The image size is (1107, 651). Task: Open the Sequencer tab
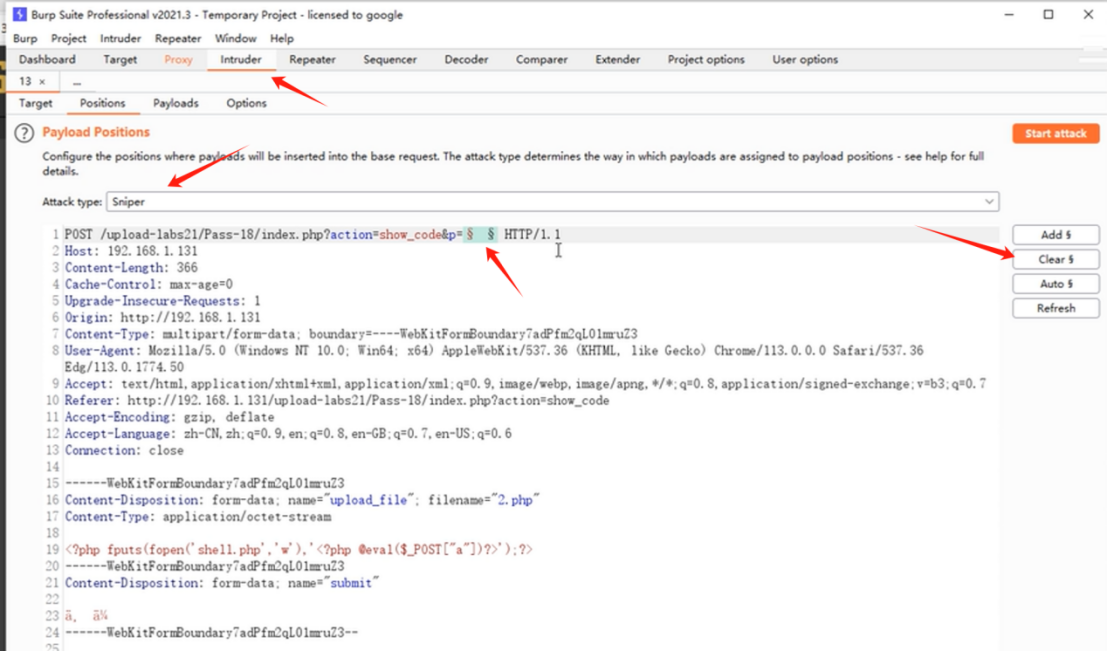click(390, 59)
